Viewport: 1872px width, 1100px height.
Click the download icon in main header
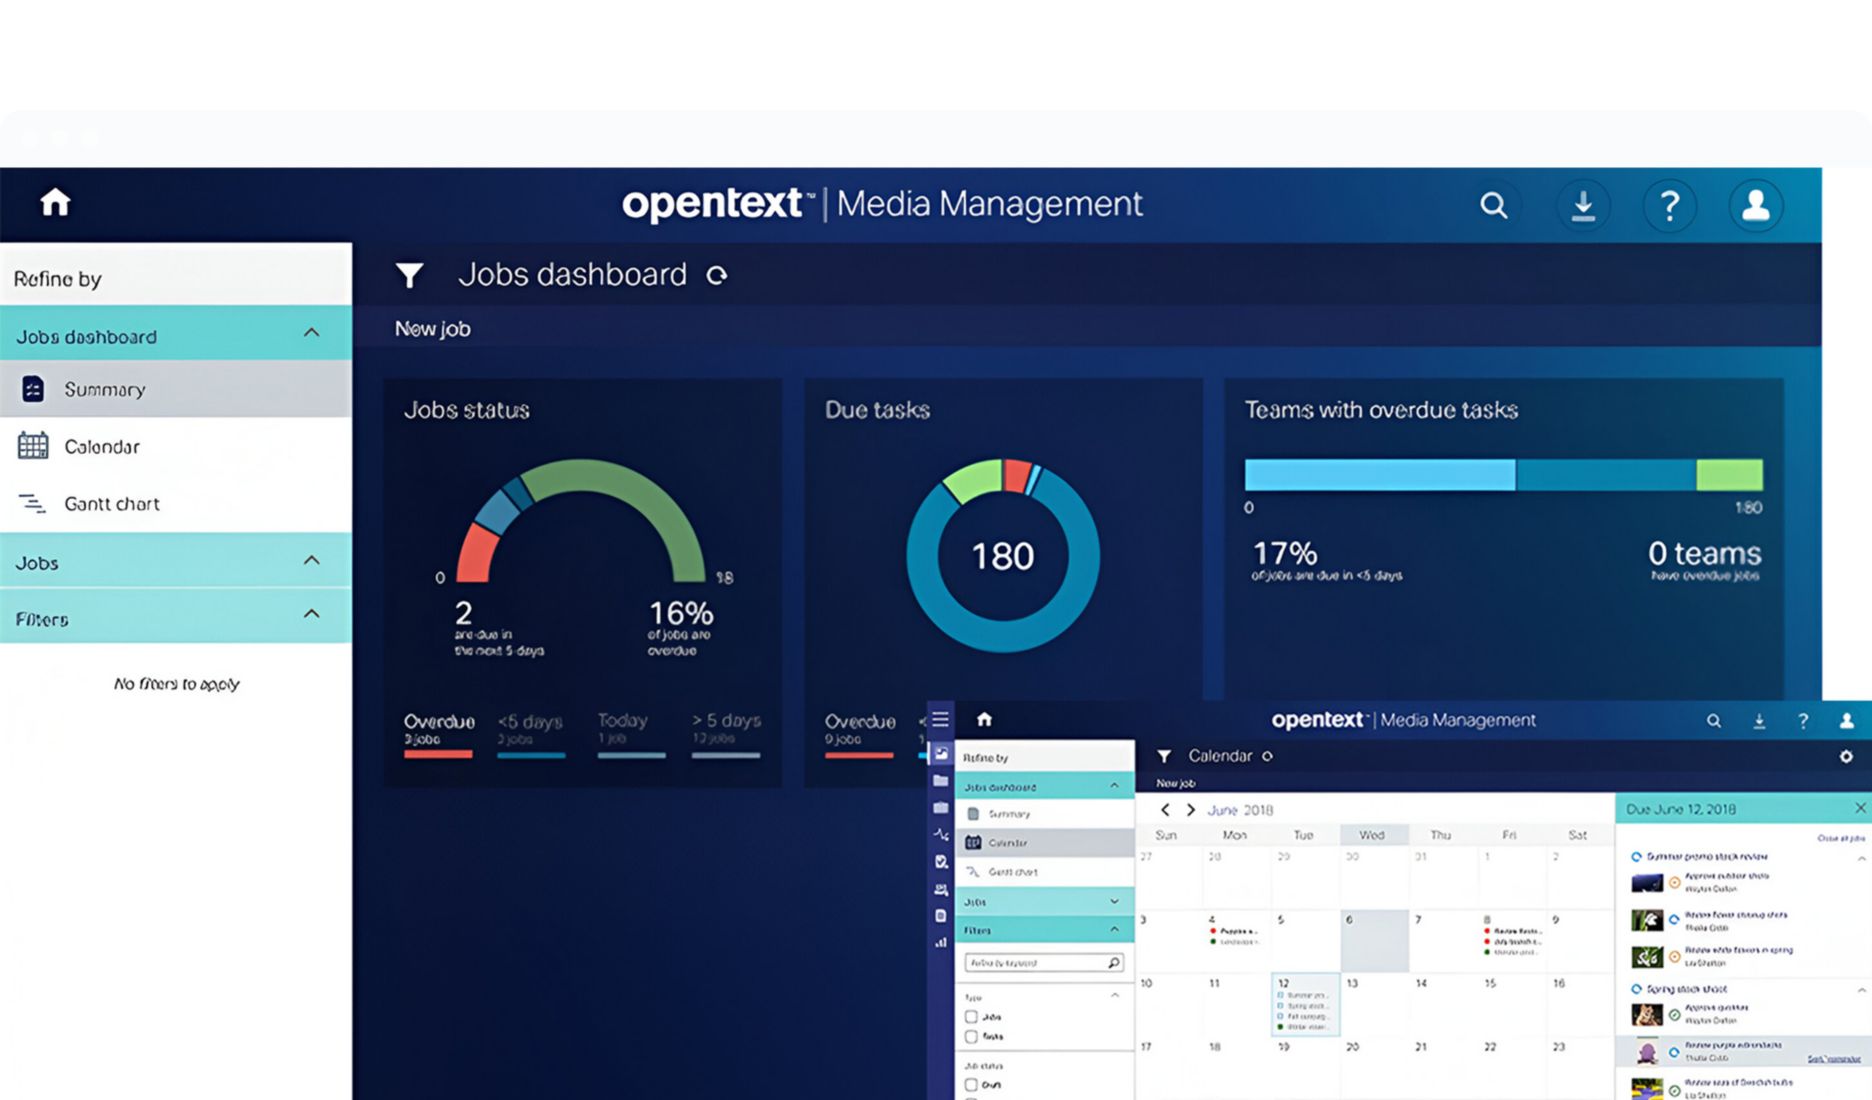1582,205
